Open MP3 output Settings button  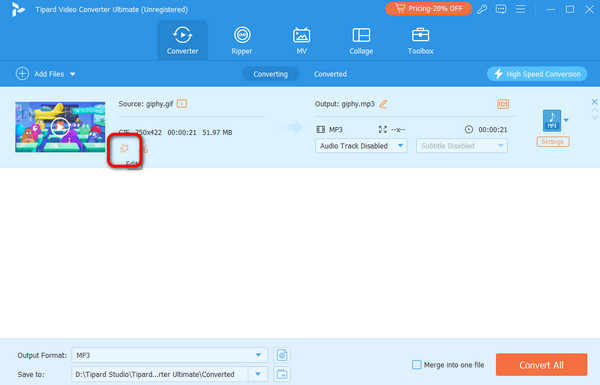point(553,142)
